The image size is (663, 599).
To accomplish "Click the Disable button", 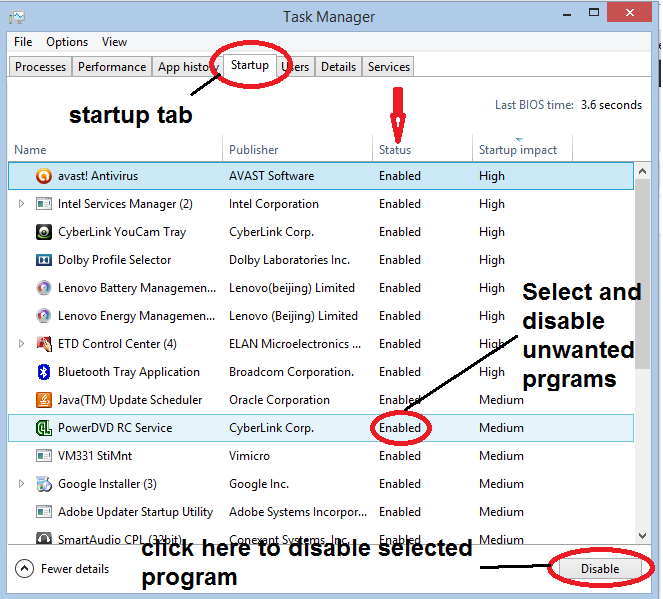I will pos(600,569).
